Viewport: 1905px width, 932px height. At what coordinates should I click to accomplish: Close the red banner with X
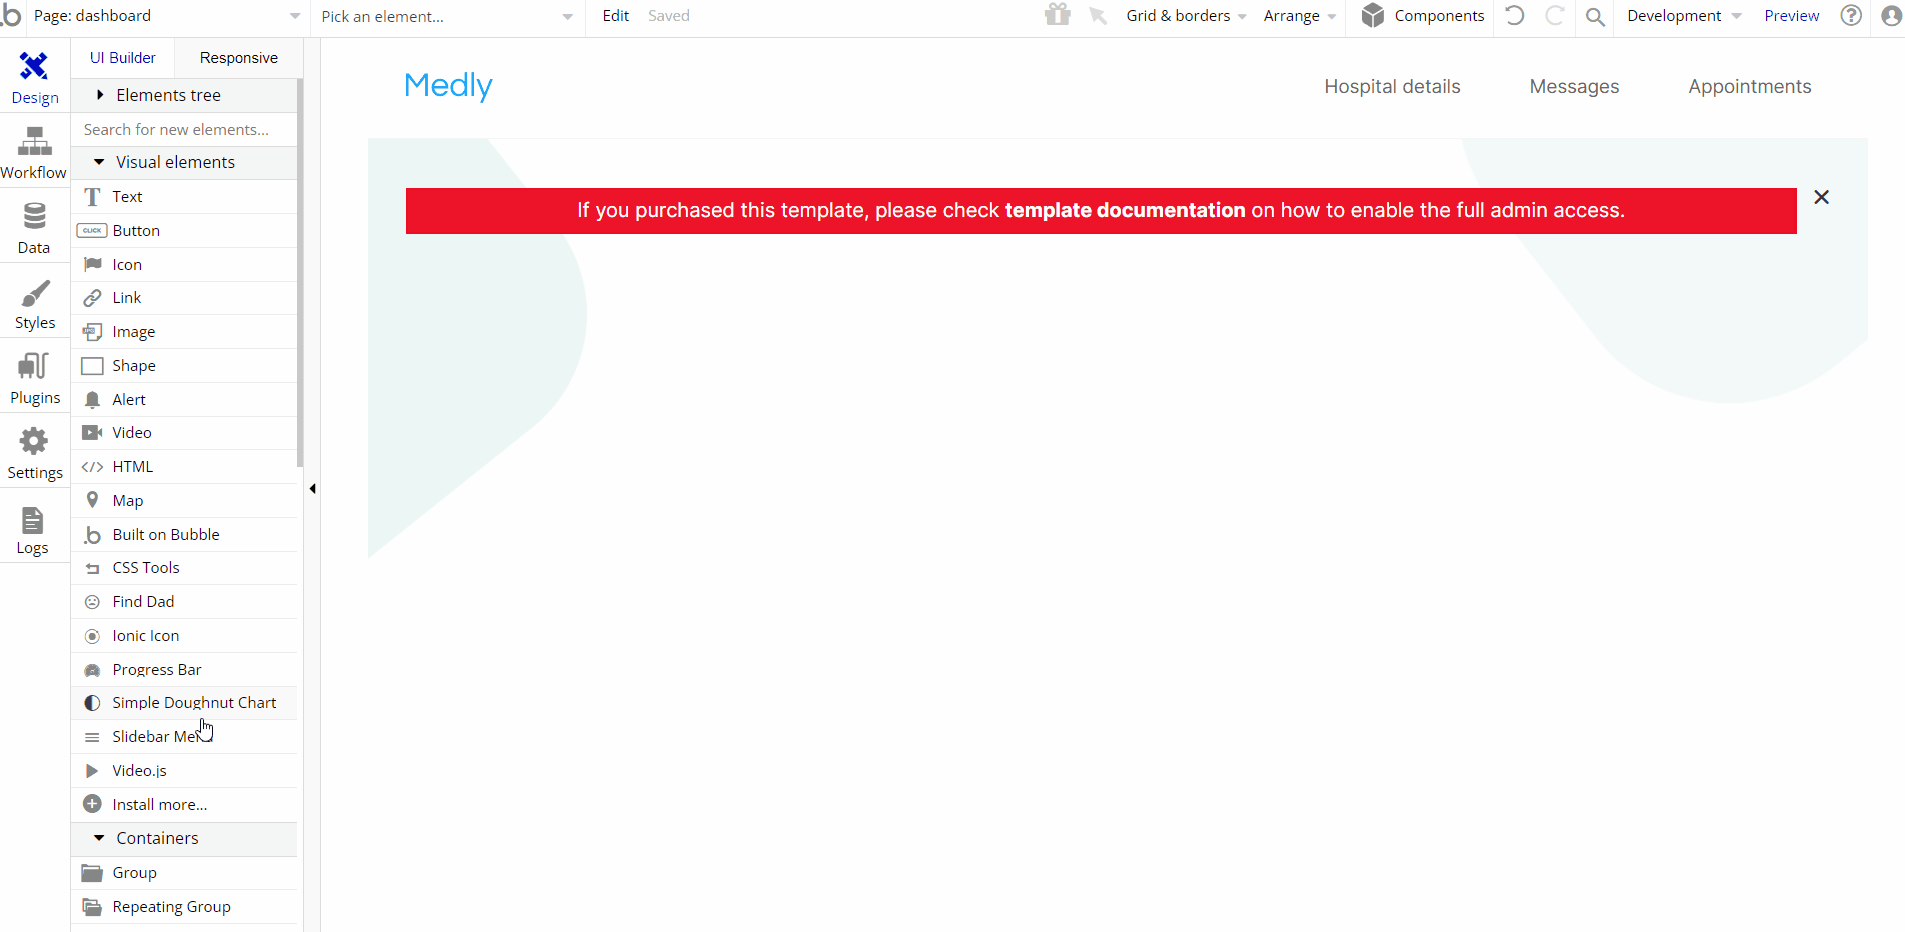1822,197
